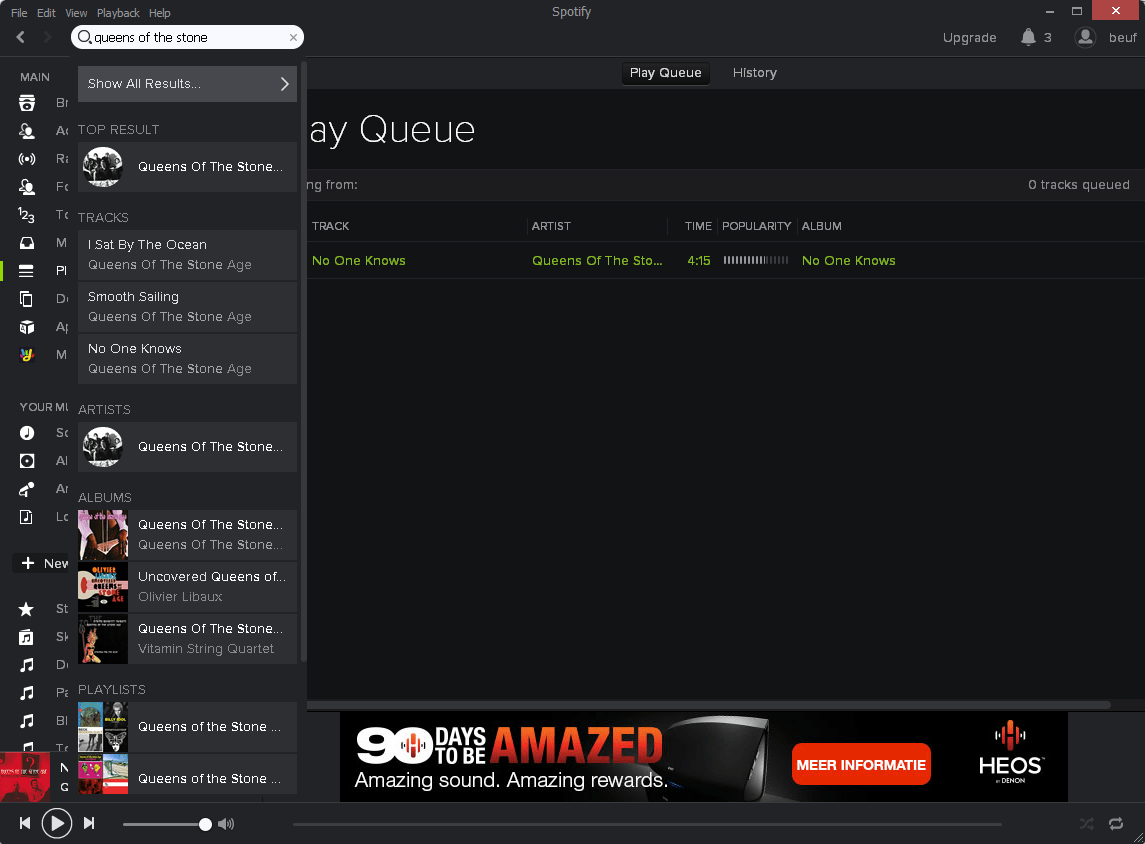
Task: Open the App Finder box icon
Action: tap(27, 326)
